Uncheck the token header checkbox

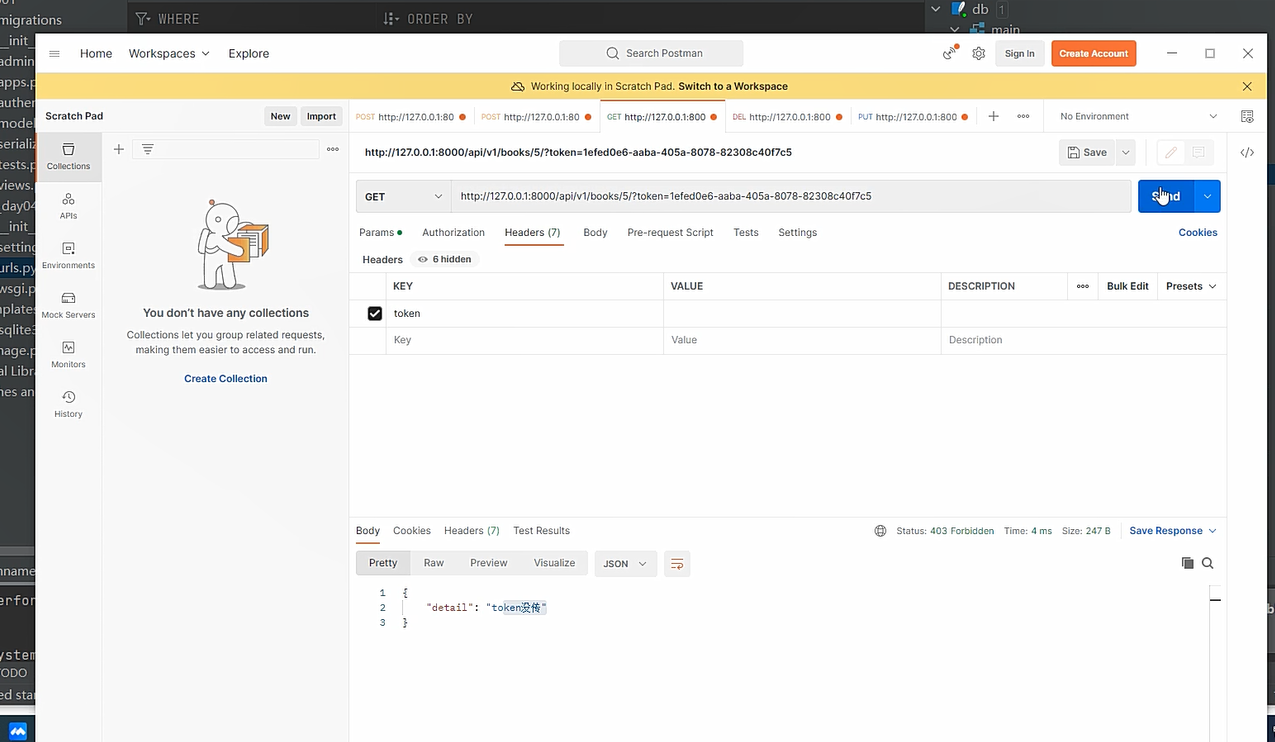pos(375,314)
